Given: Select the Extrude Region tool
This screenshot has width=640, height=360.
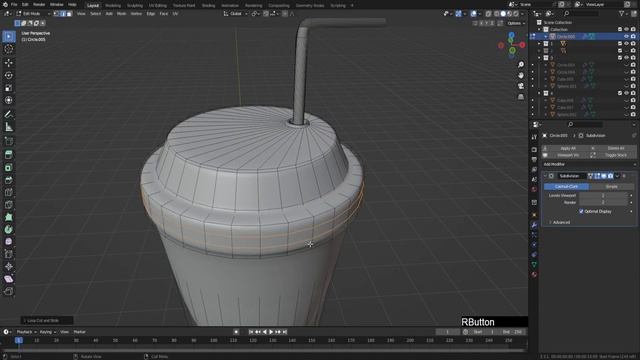Looking at the screenshot, I should click(x=9, y=155).
